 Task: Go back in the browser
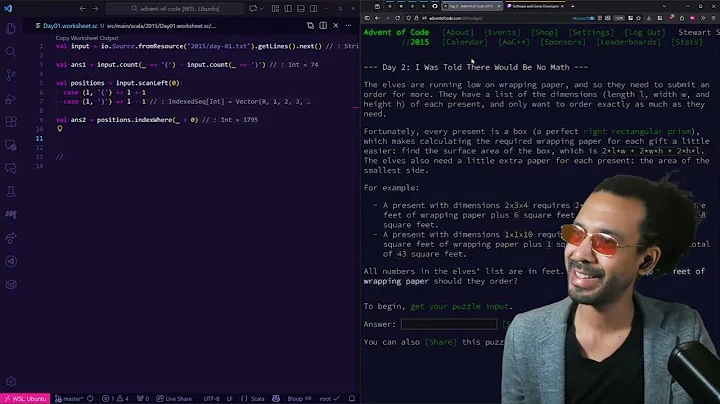[x=377, y=18]
